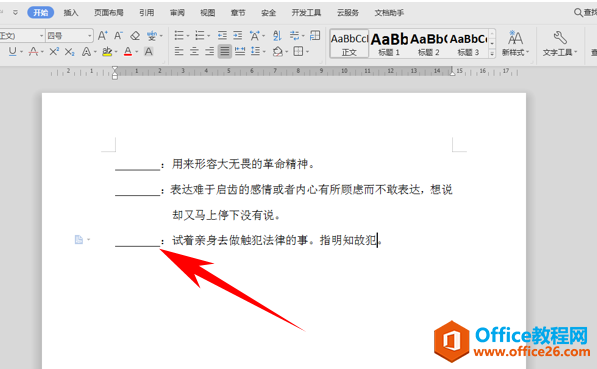Image resolution: width=597 pixels, height=369 pixels.
Task: Click the right indent marker on ruler
Action: pos(452,73)
